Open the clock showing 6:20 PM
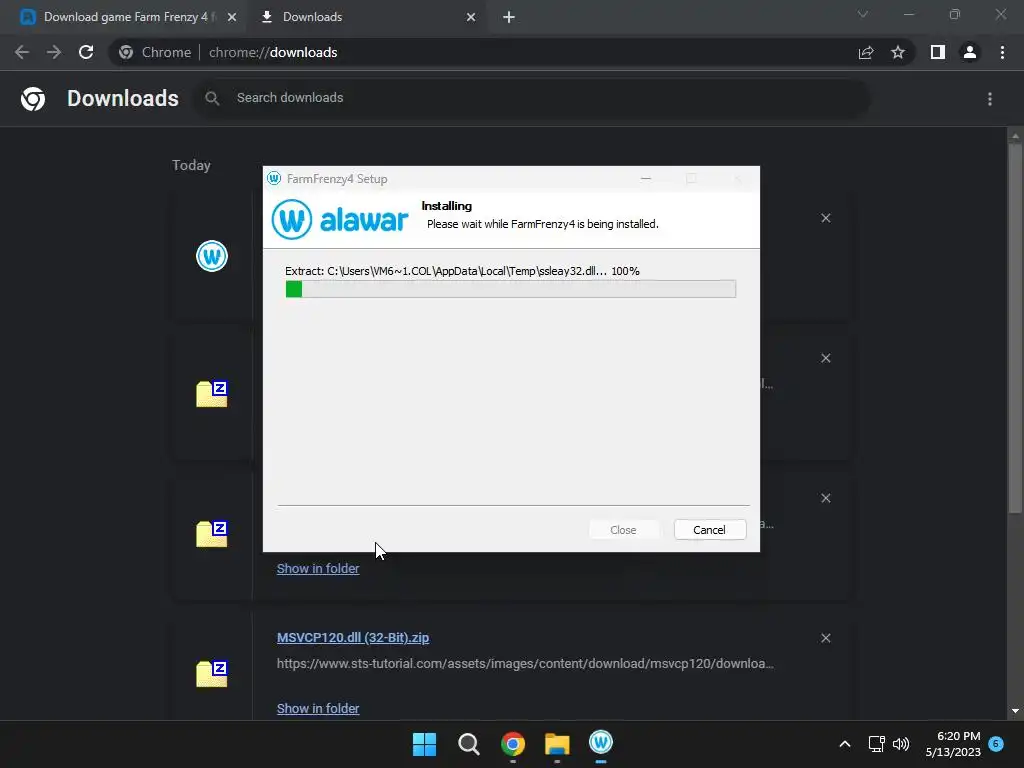1024x768 pixels. [953, 744]
